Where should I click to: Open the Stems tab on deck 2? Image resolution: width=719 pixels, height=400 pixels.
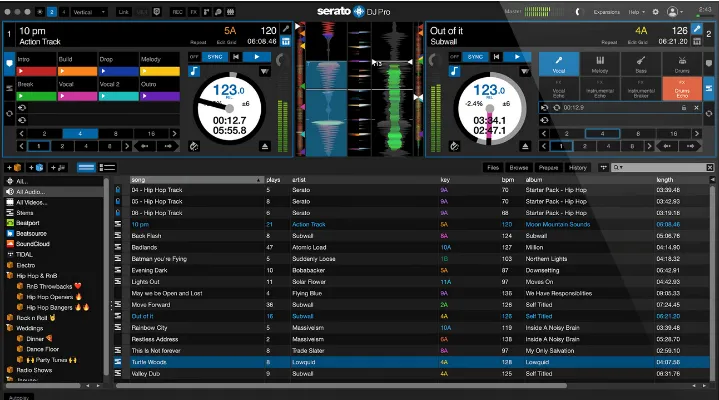tap(708, 88)
